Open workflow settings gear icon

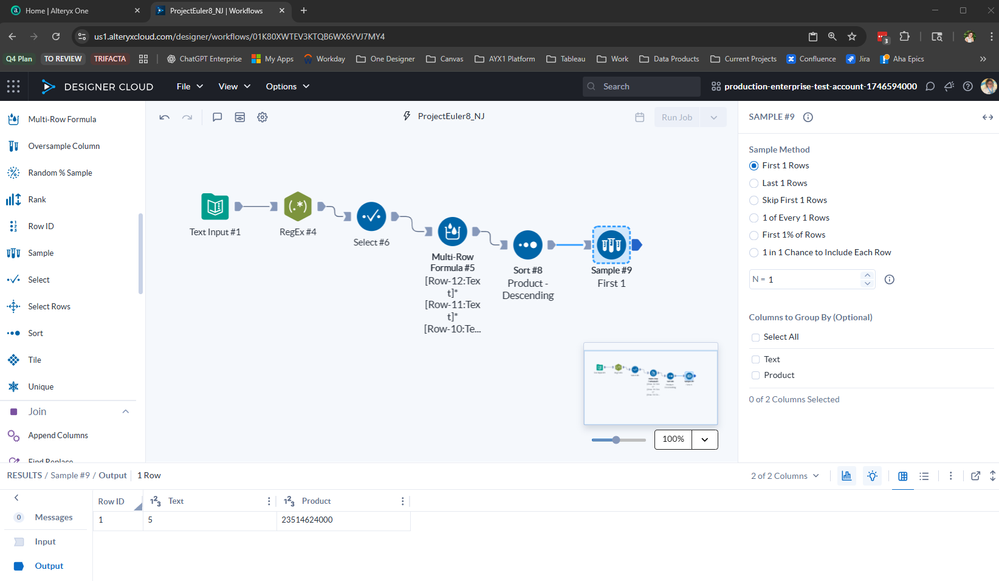[x=262, y=117]
